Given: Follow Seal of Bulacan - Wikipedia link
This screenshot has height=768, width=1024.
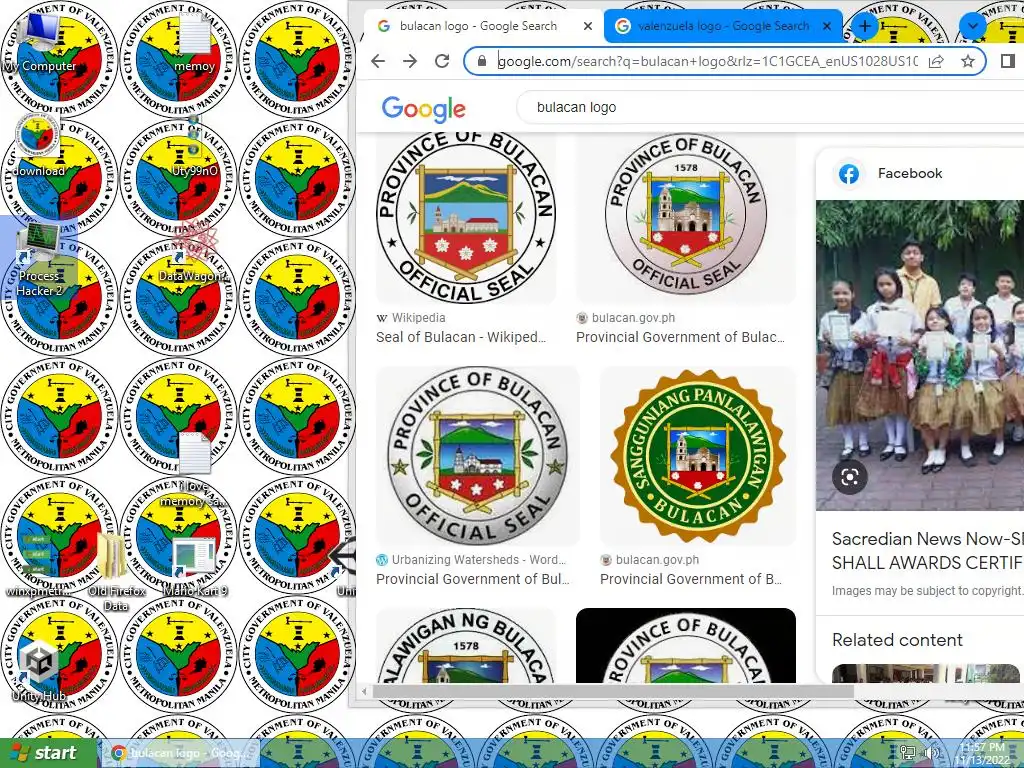Looking at the screenshot, I should coord(460,338).
